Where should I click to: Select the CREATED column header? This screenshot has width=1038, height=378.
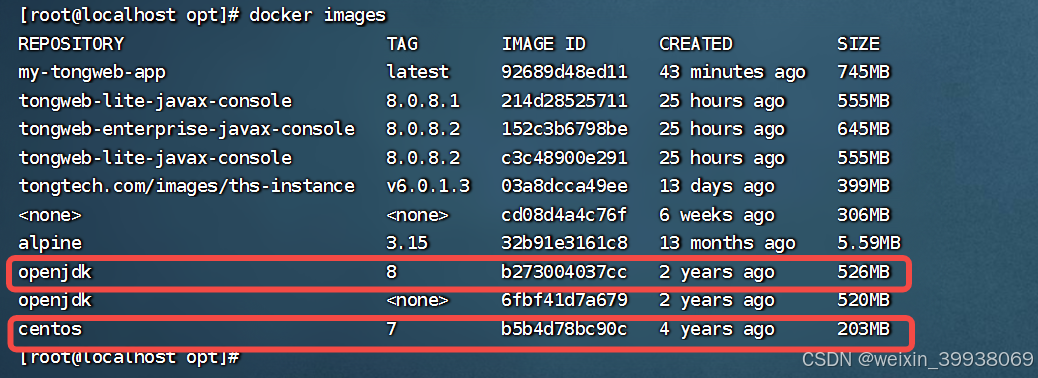click(696, 44)
